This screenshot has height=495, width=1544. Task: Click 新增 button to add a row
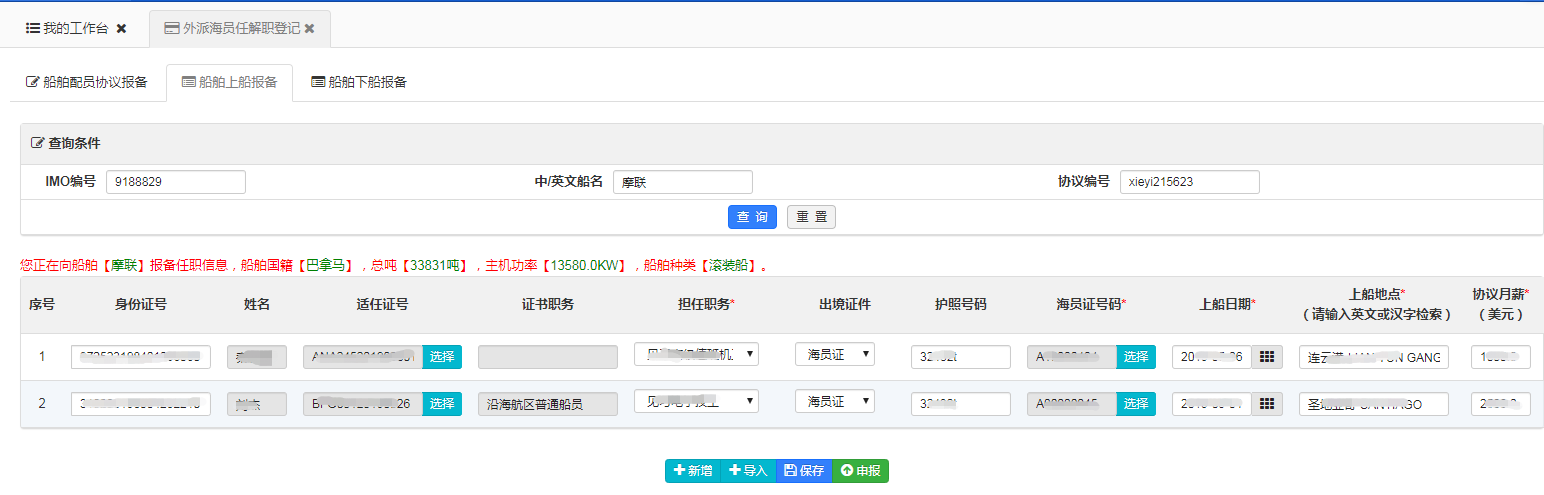[692, 470]
